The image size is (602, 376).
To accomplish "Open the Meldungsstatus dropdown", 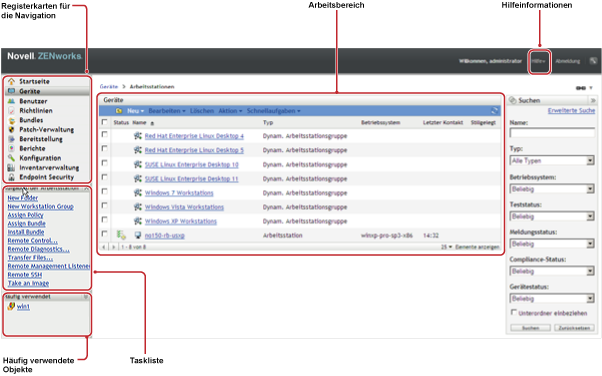I will 552,244.
